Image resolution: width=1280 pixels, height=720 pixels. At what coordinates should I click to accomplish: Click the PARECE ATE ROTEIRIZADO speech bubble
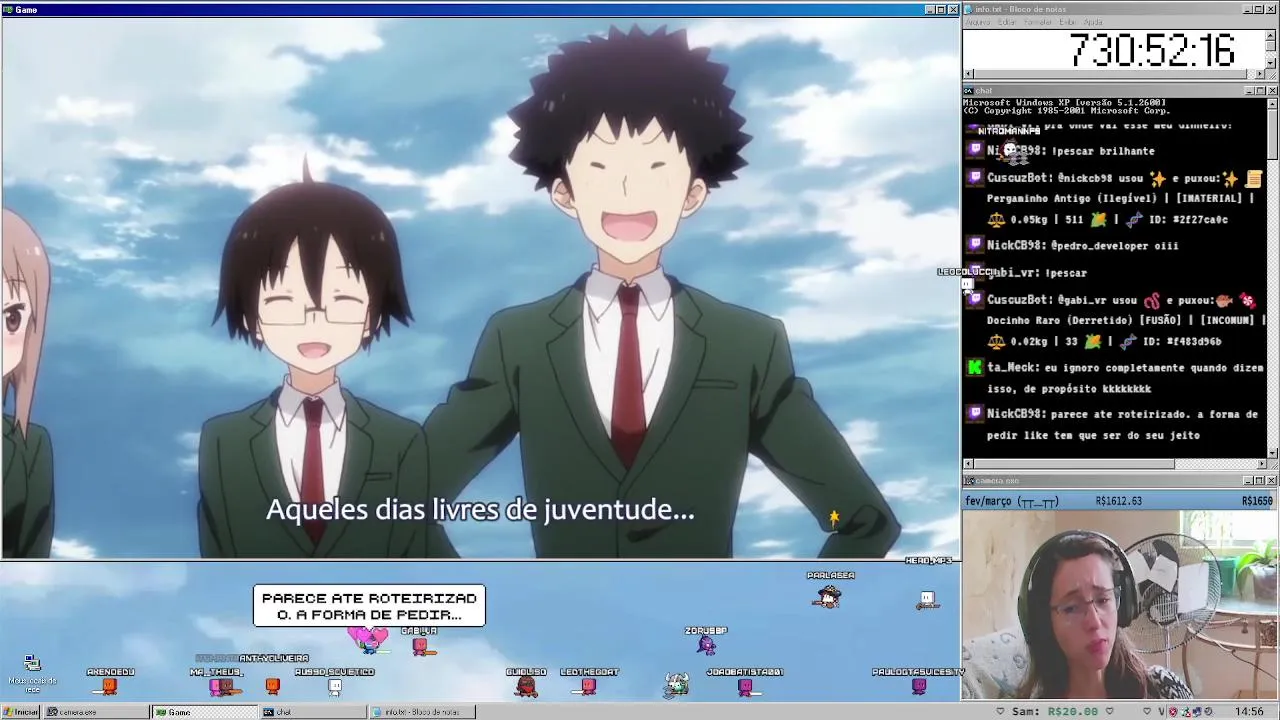pyautogui.click(x=369, y=606)
